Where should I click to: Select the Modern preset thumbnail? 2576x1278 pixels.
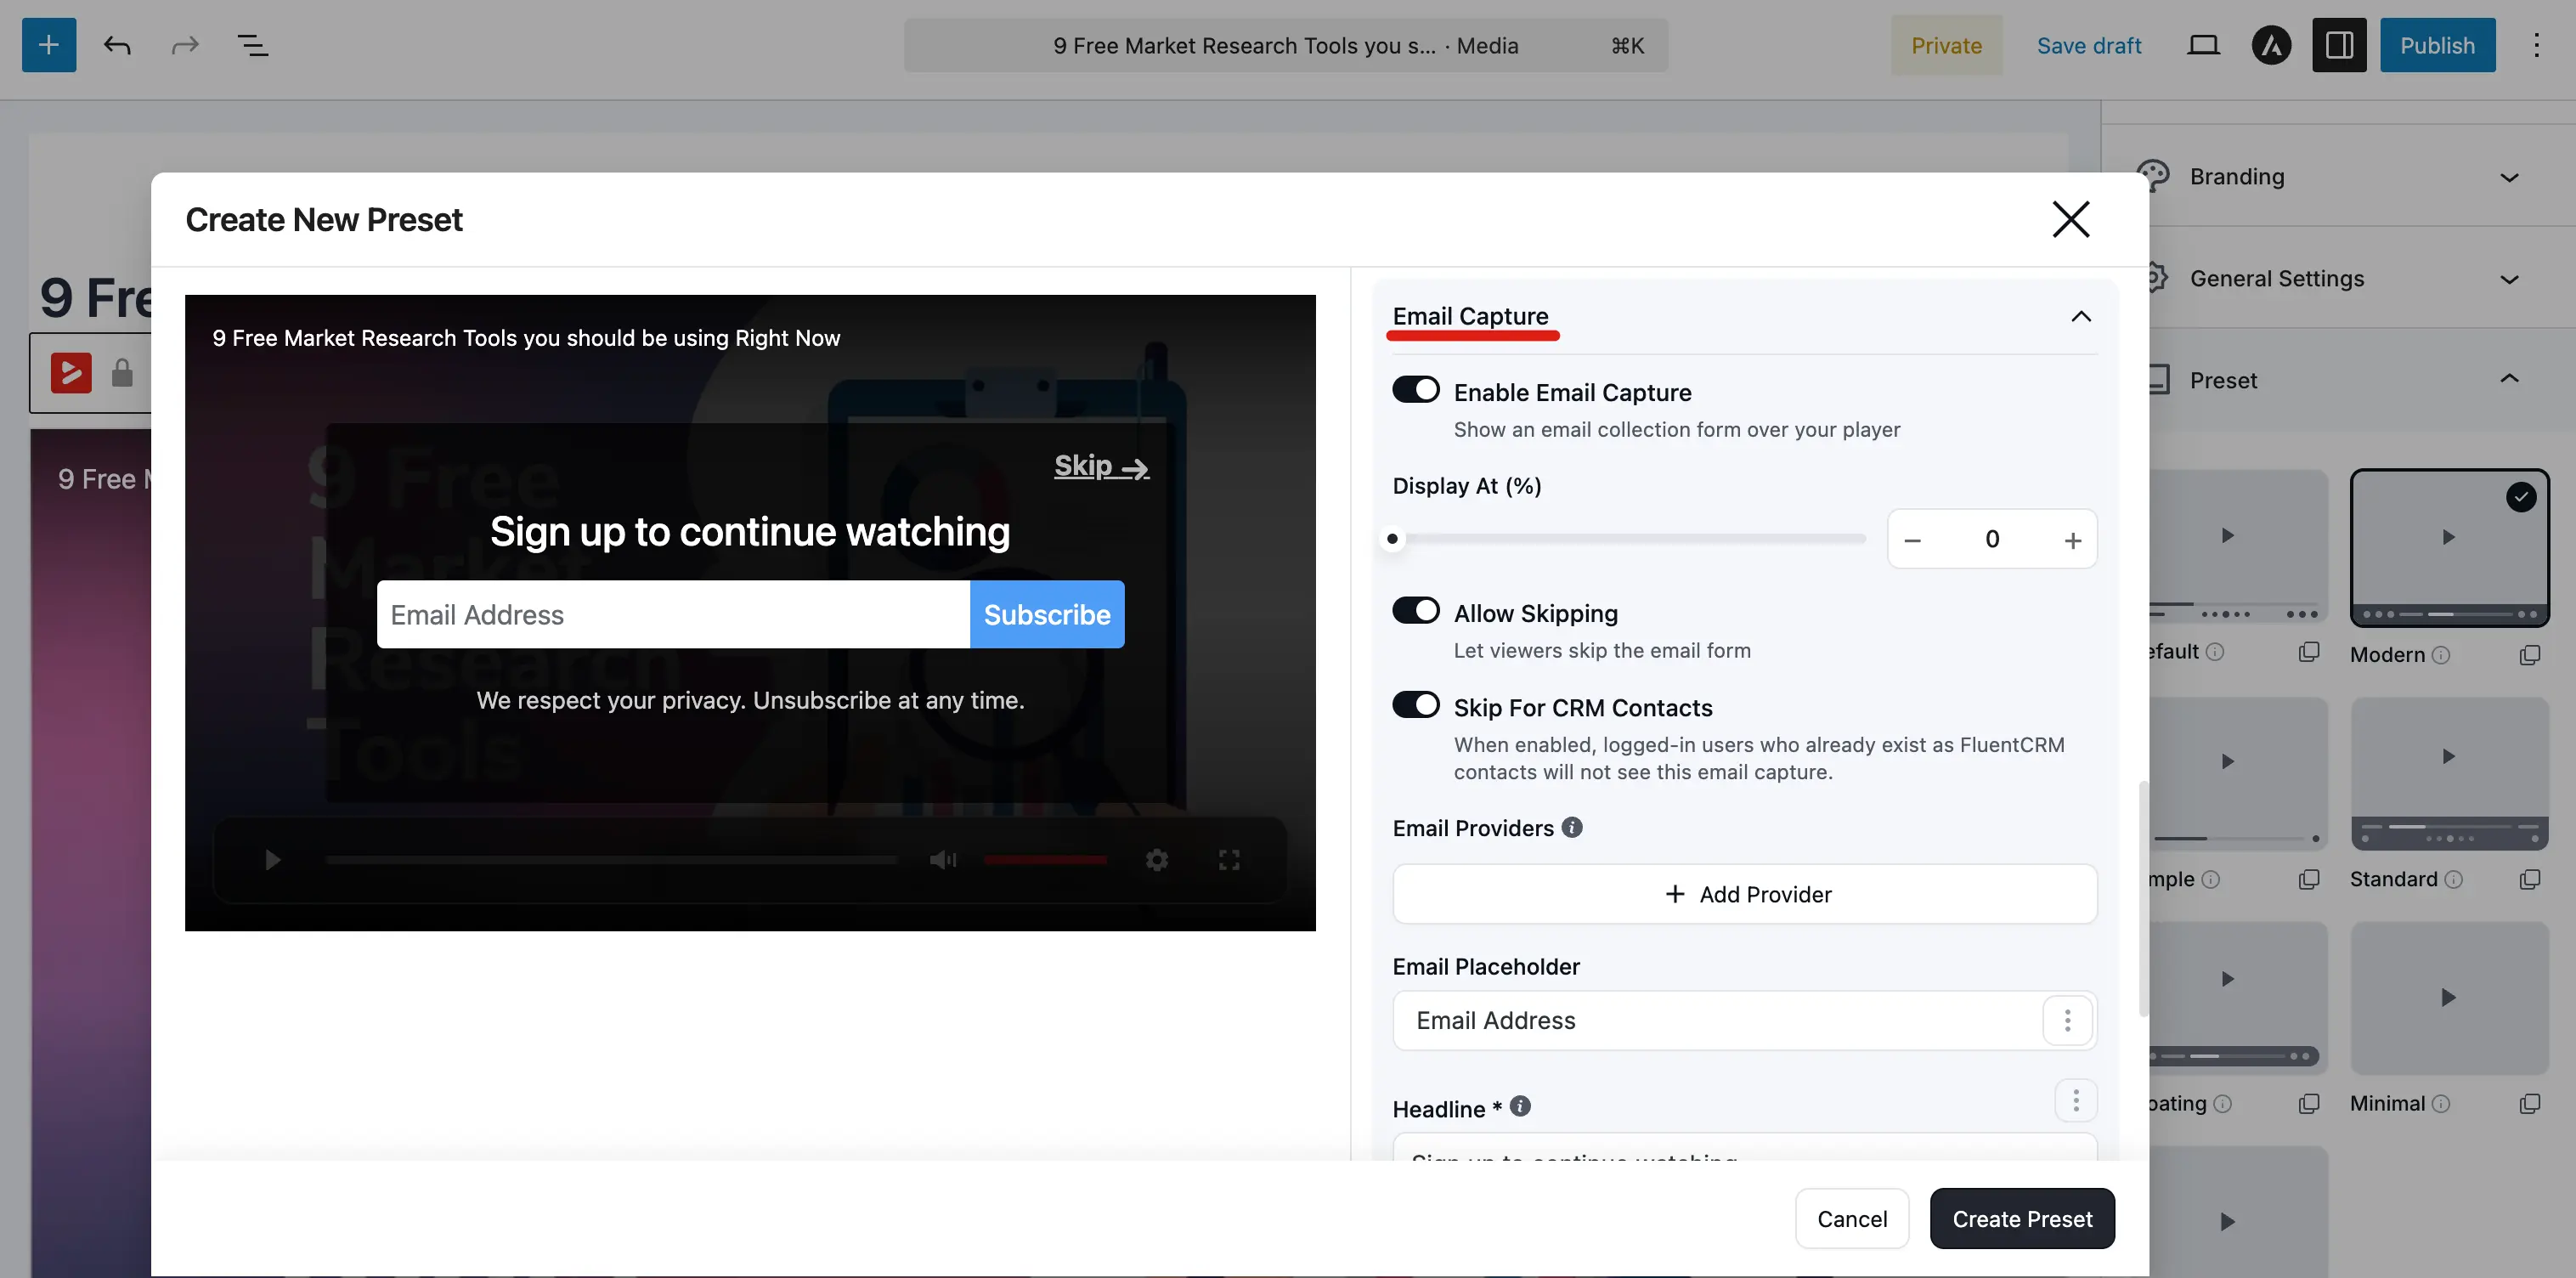tap(2448, 548)
